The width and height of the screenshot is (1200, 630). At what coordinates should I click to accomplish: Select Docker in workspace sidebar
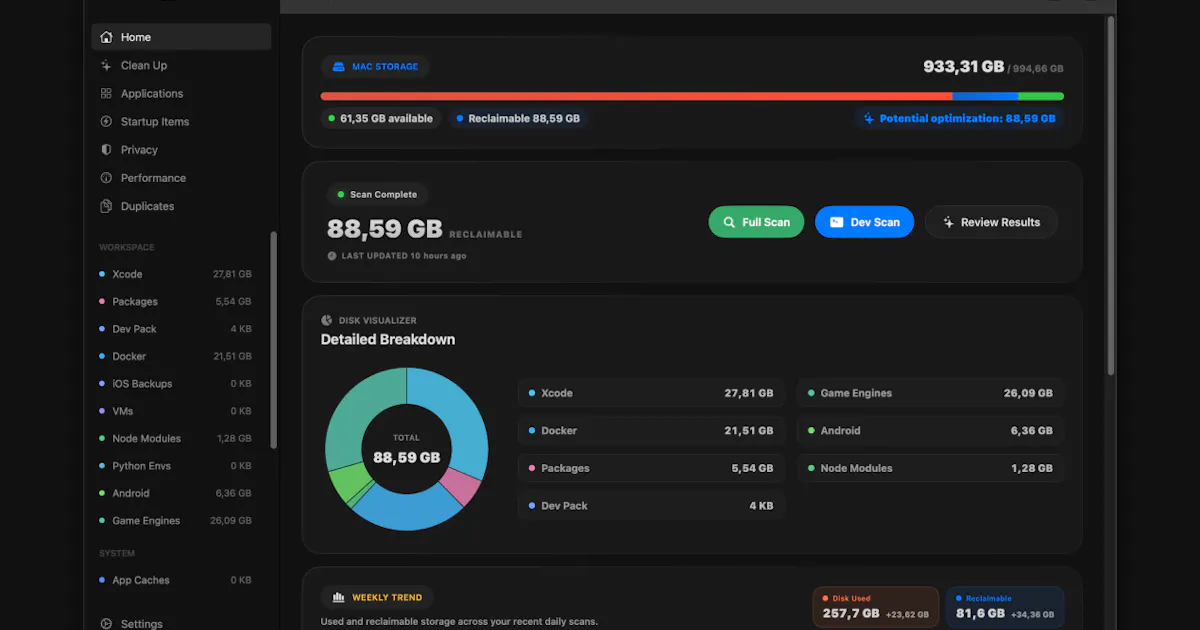tap(175, 356)
